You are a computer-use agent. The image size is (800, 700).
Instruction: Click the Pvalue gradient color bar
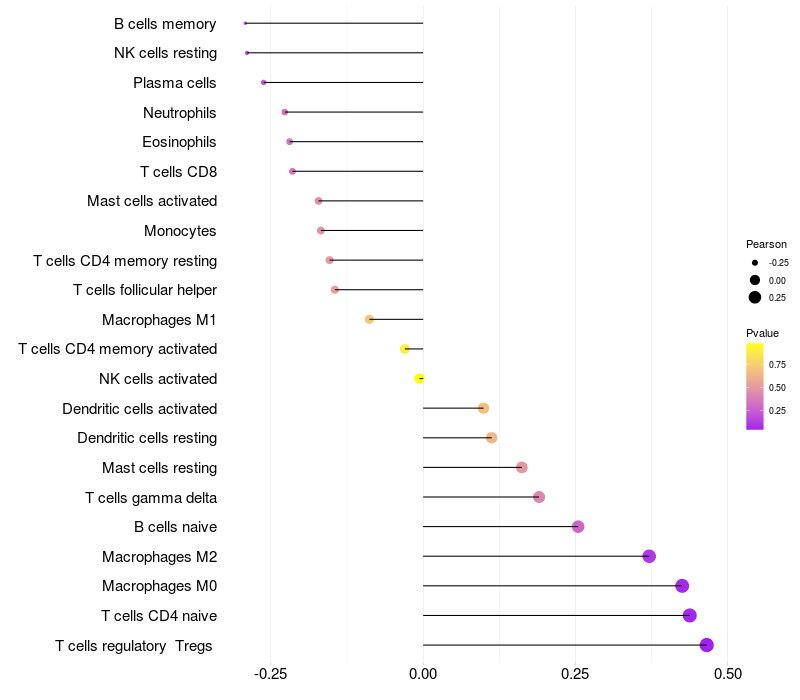(755, 386)
